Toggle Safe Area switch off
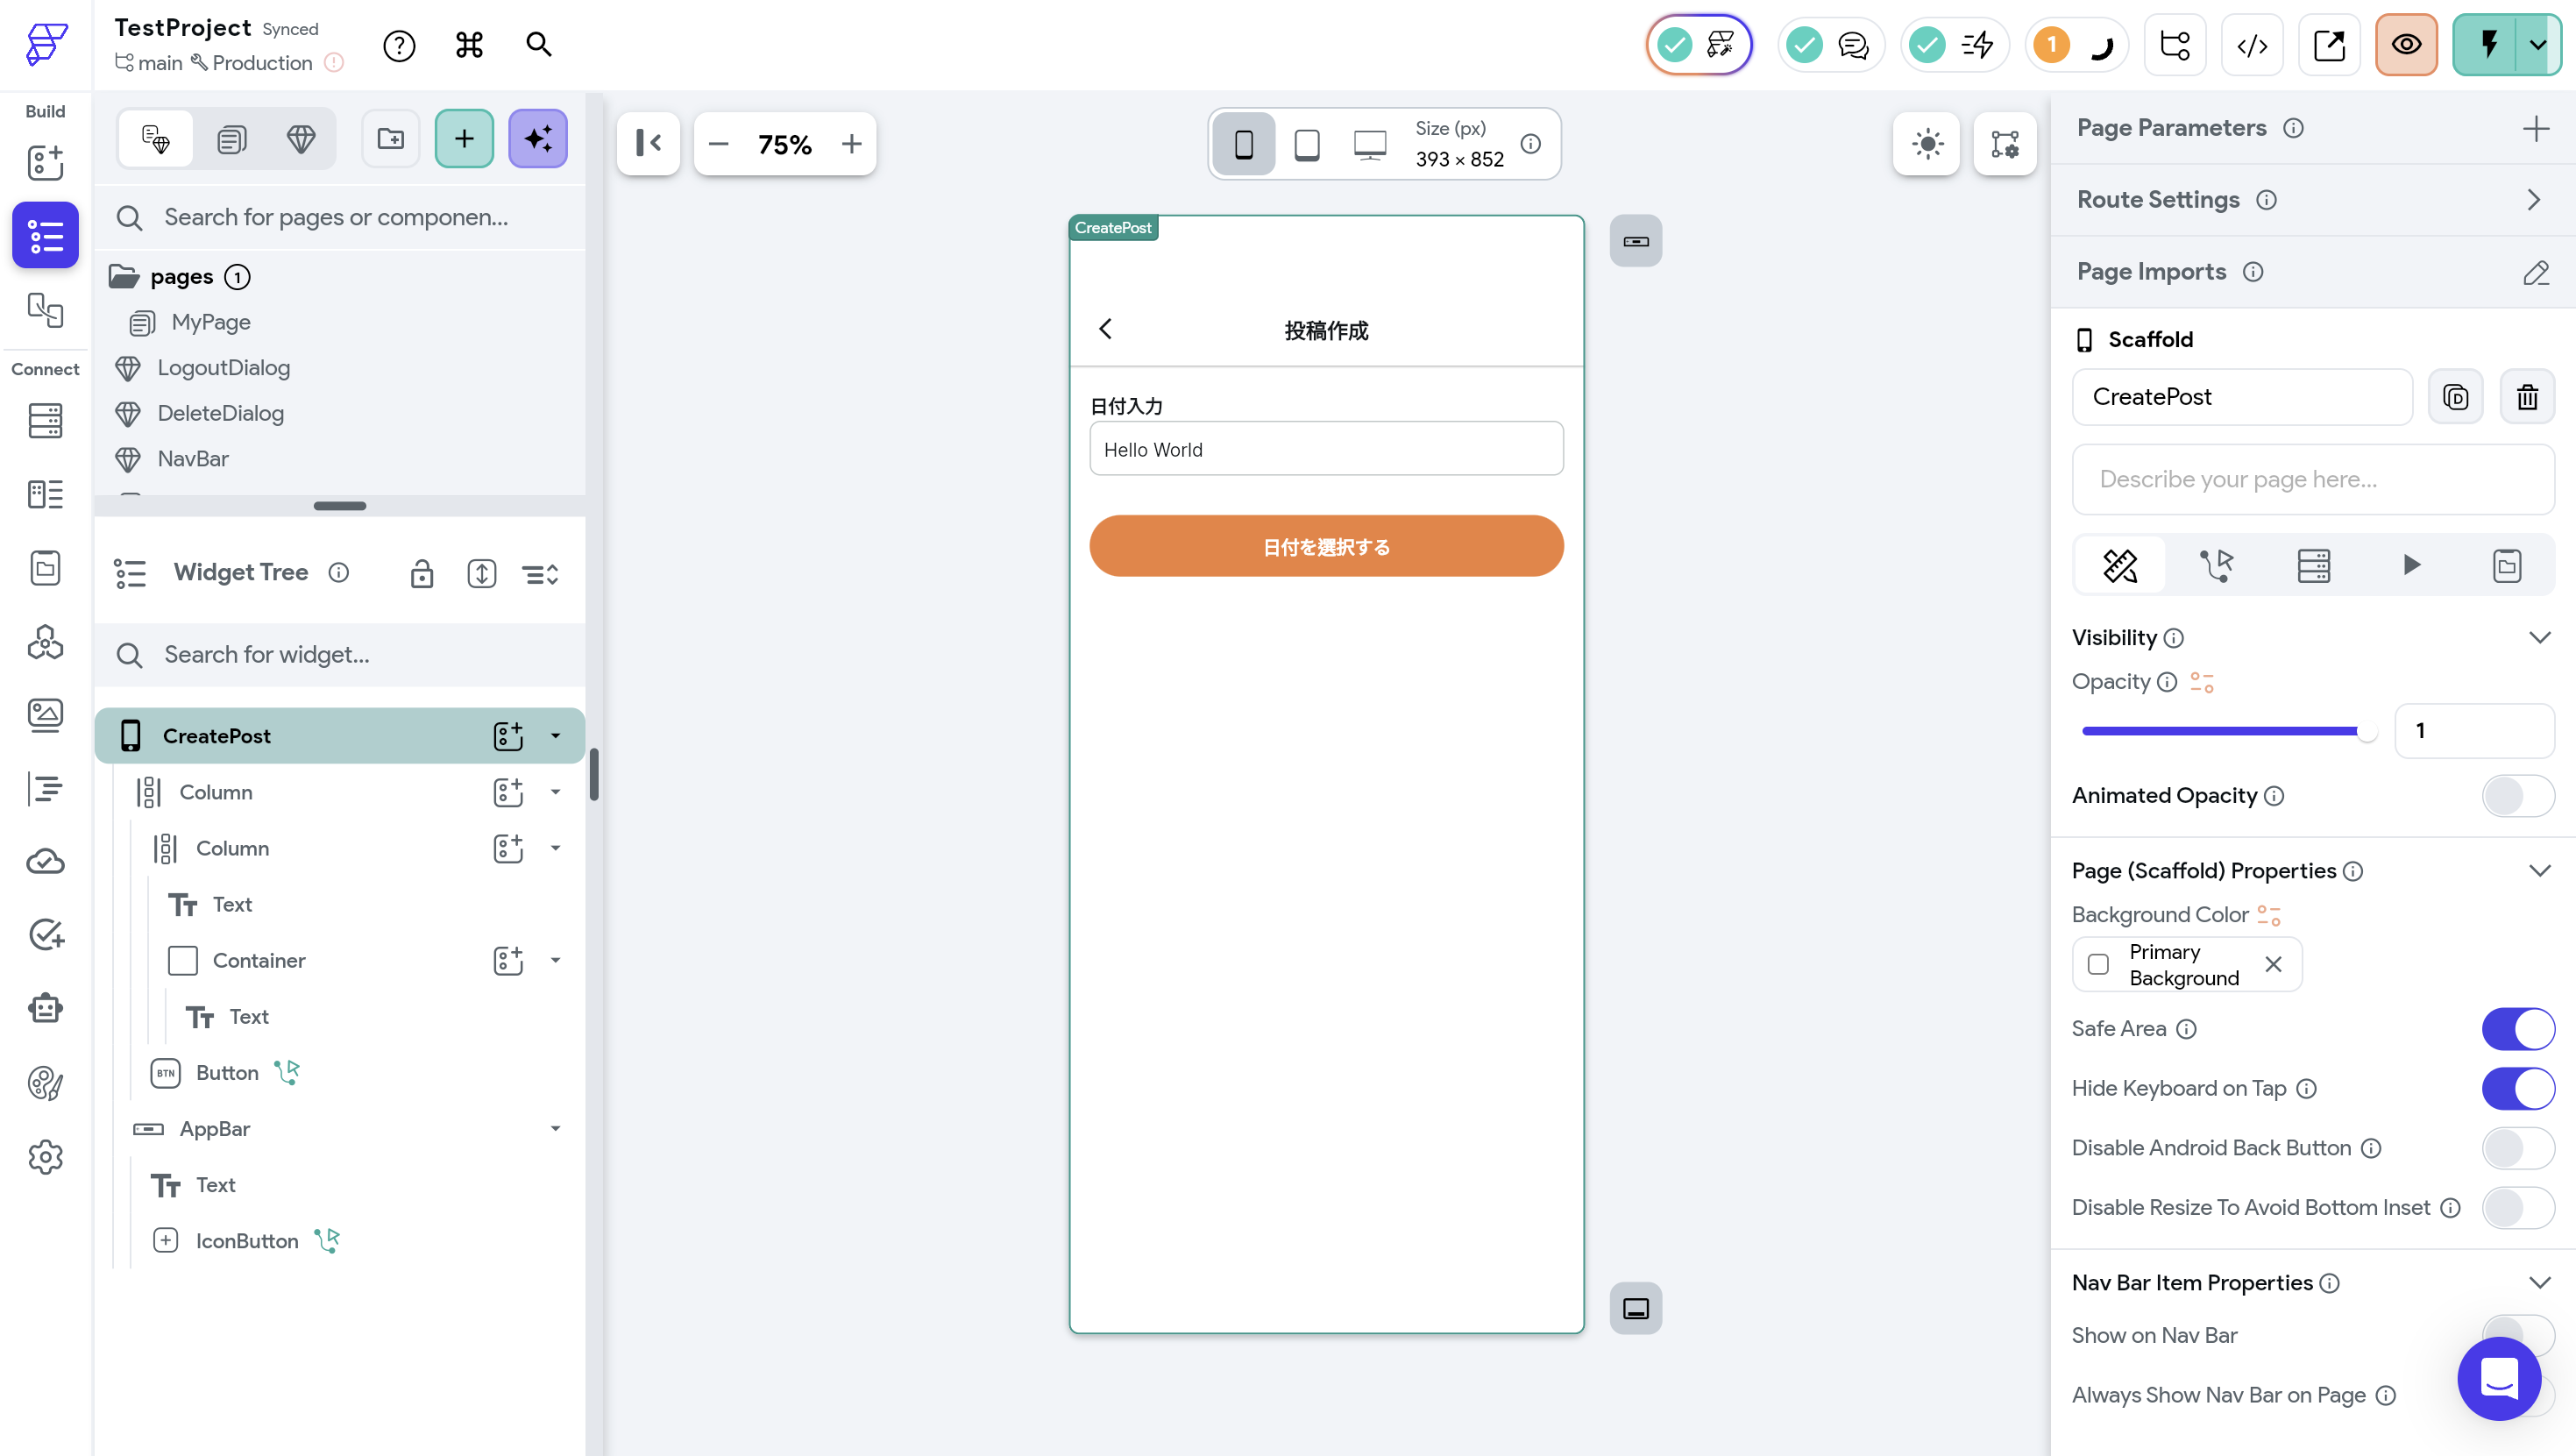Screen dimensions: 2576x1456 point(2517,1029)
